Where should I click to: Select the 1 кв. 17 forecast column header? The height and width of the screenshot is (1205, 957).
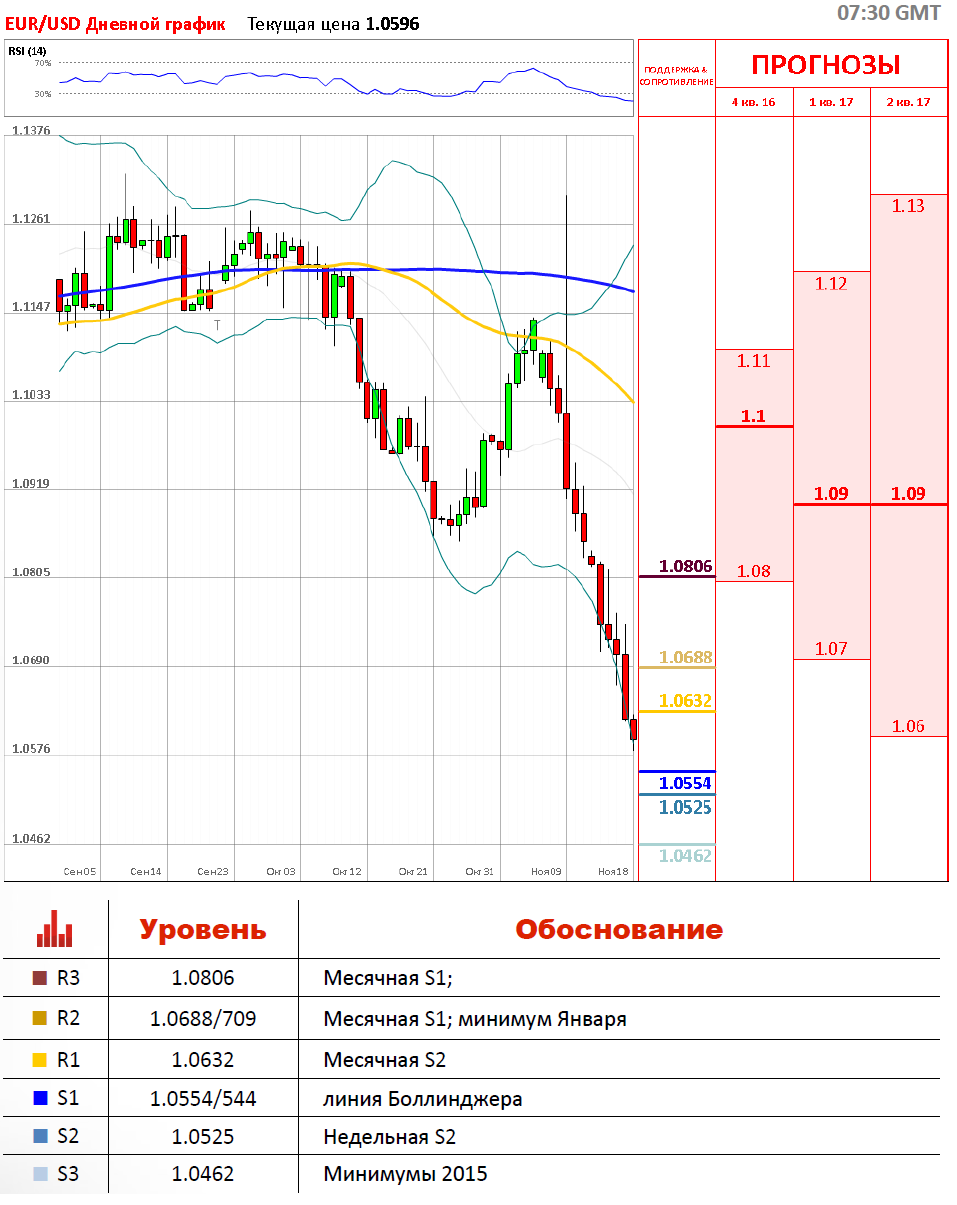(831, 102)
